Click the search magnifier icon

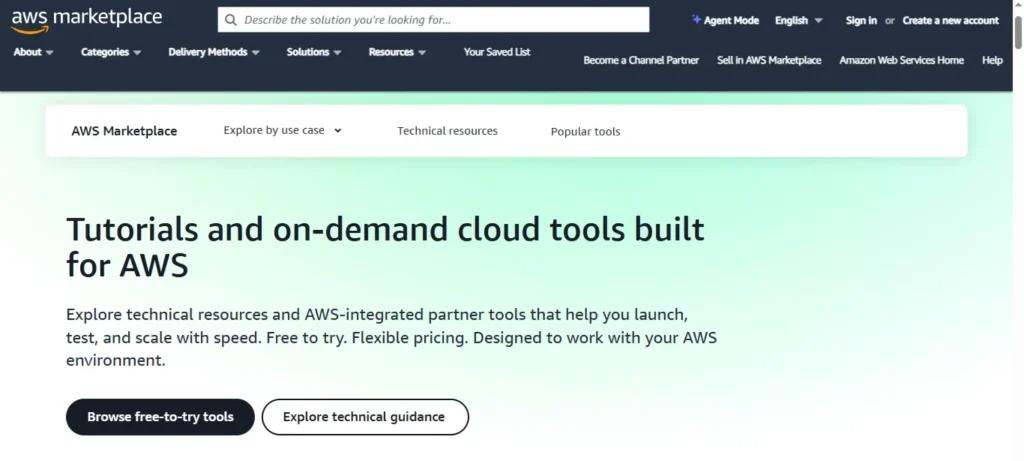click(x=231, y=20)
